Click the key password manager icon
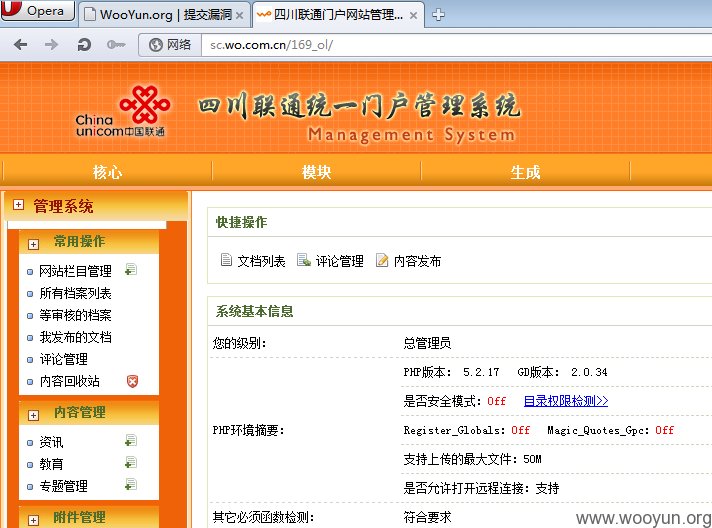Image resolution: width=712 pixels, height=528 pixels. coord(116,44)
